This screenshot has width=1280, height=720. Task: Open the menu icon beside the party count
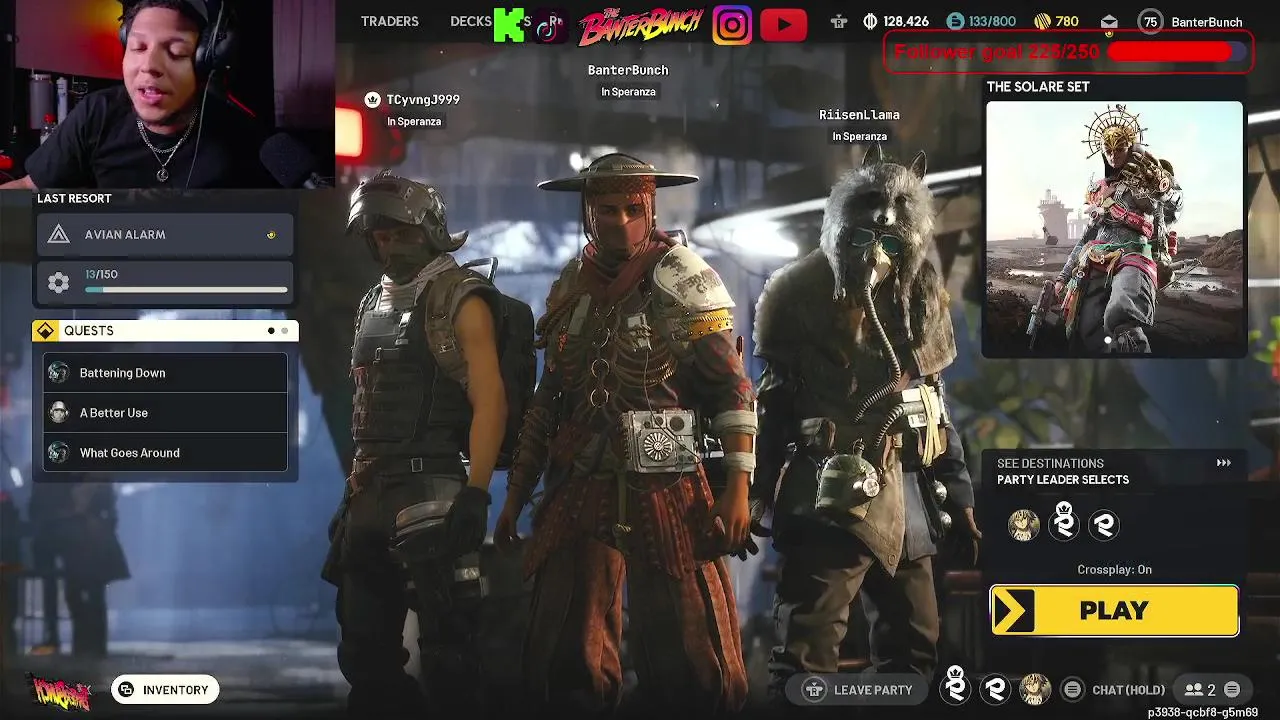click(x=1232, y=690)
